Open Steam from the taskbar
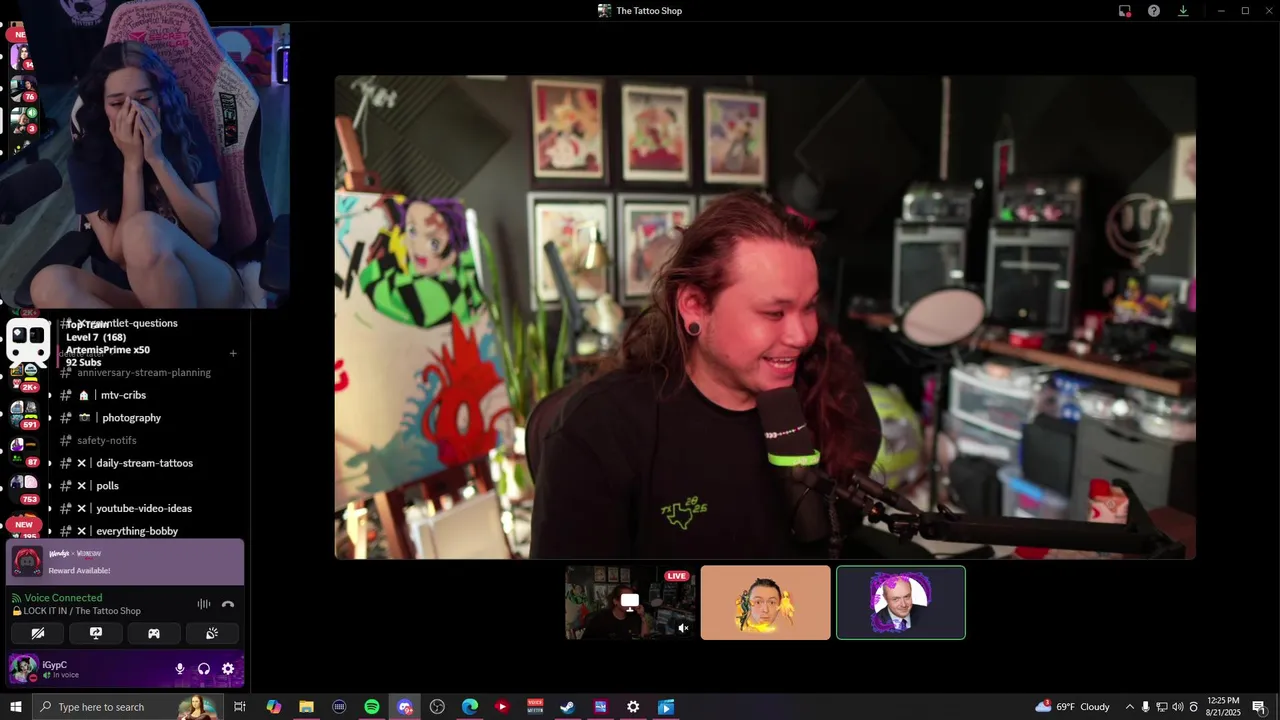 pyautogui.click(x=567, y=707)
